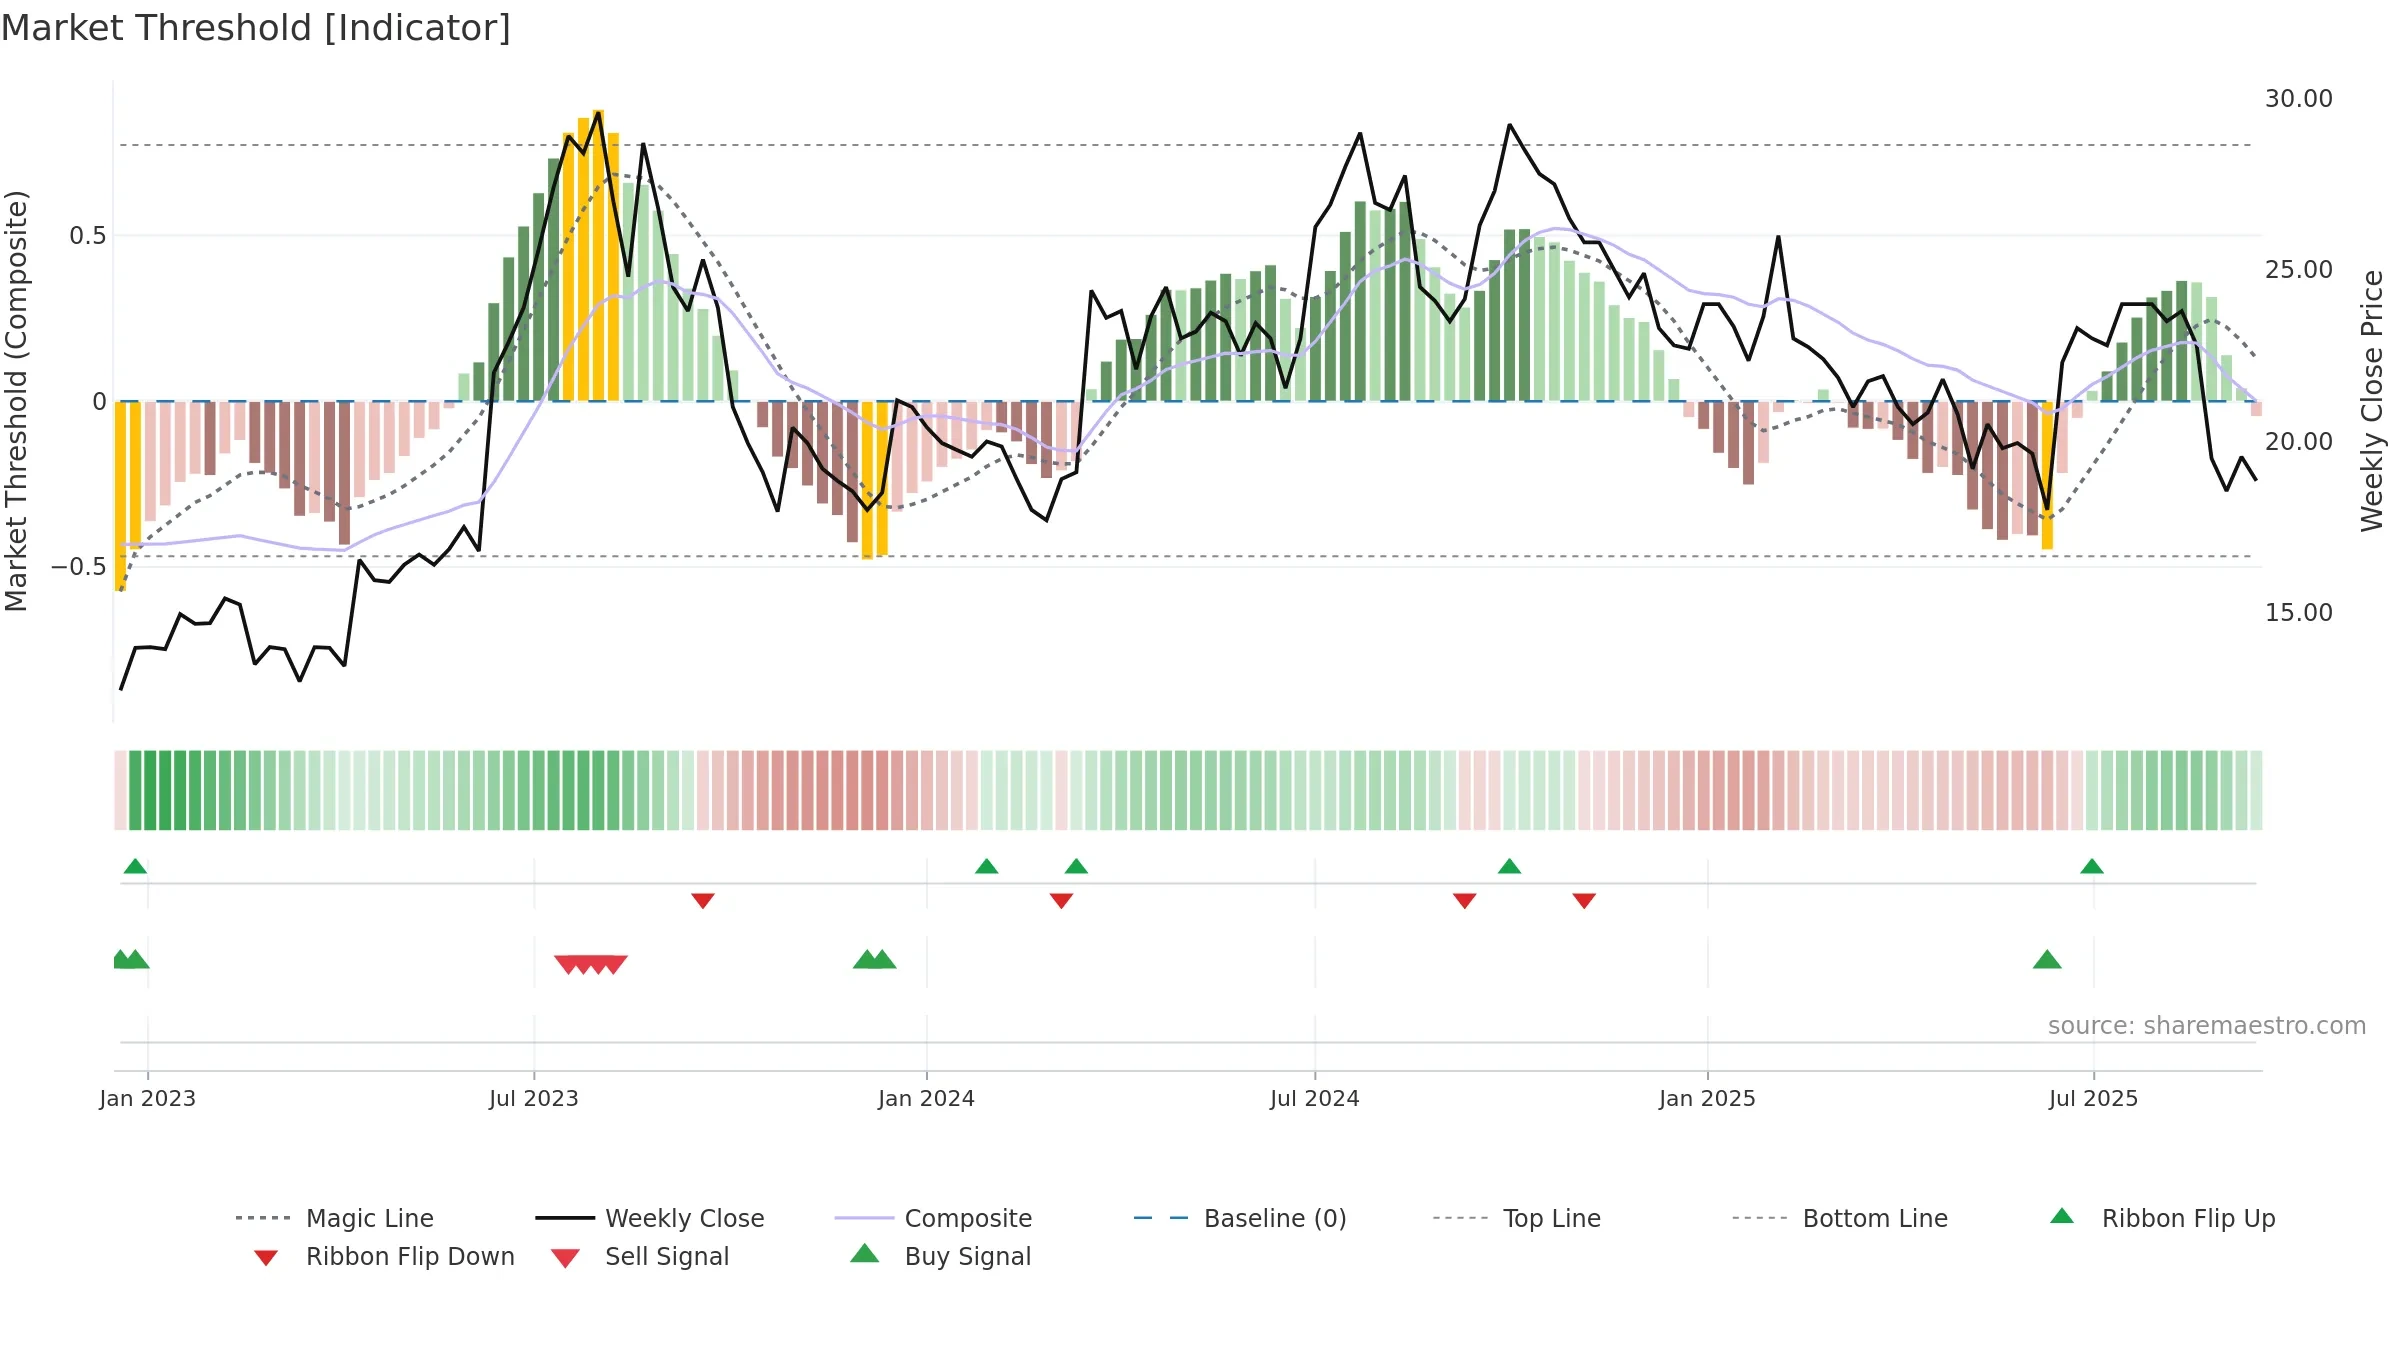Click the Weekly Close Price axis title
Screen dimensions: 2400x1350
(2373, 401)
